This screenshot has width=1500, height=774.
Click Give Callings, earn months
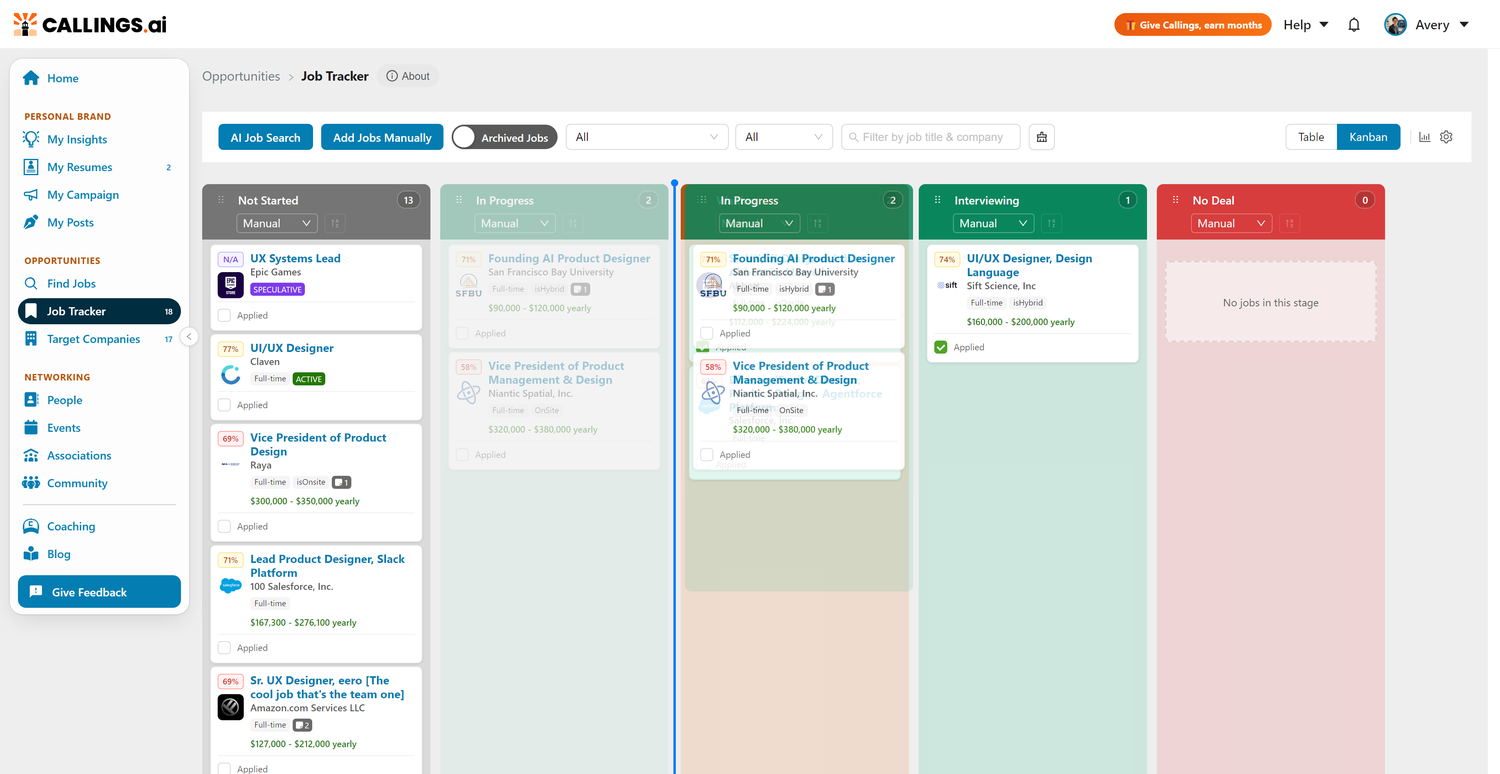(x=1192, y=25)
